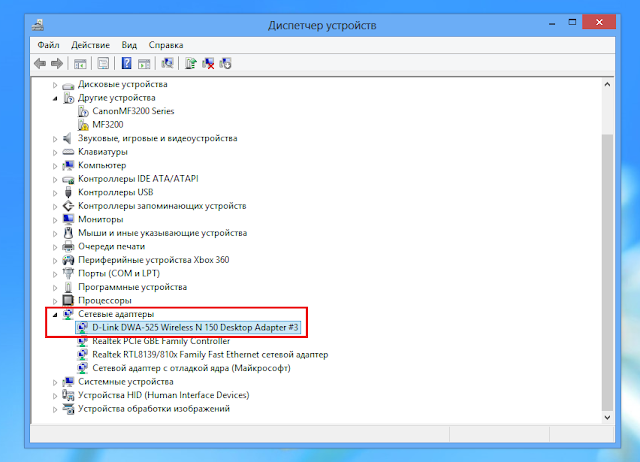Select Realtek RTL8139/810x Family Fast Ethernet adapter
Viewport: 640px width, 462px height.
210,354
